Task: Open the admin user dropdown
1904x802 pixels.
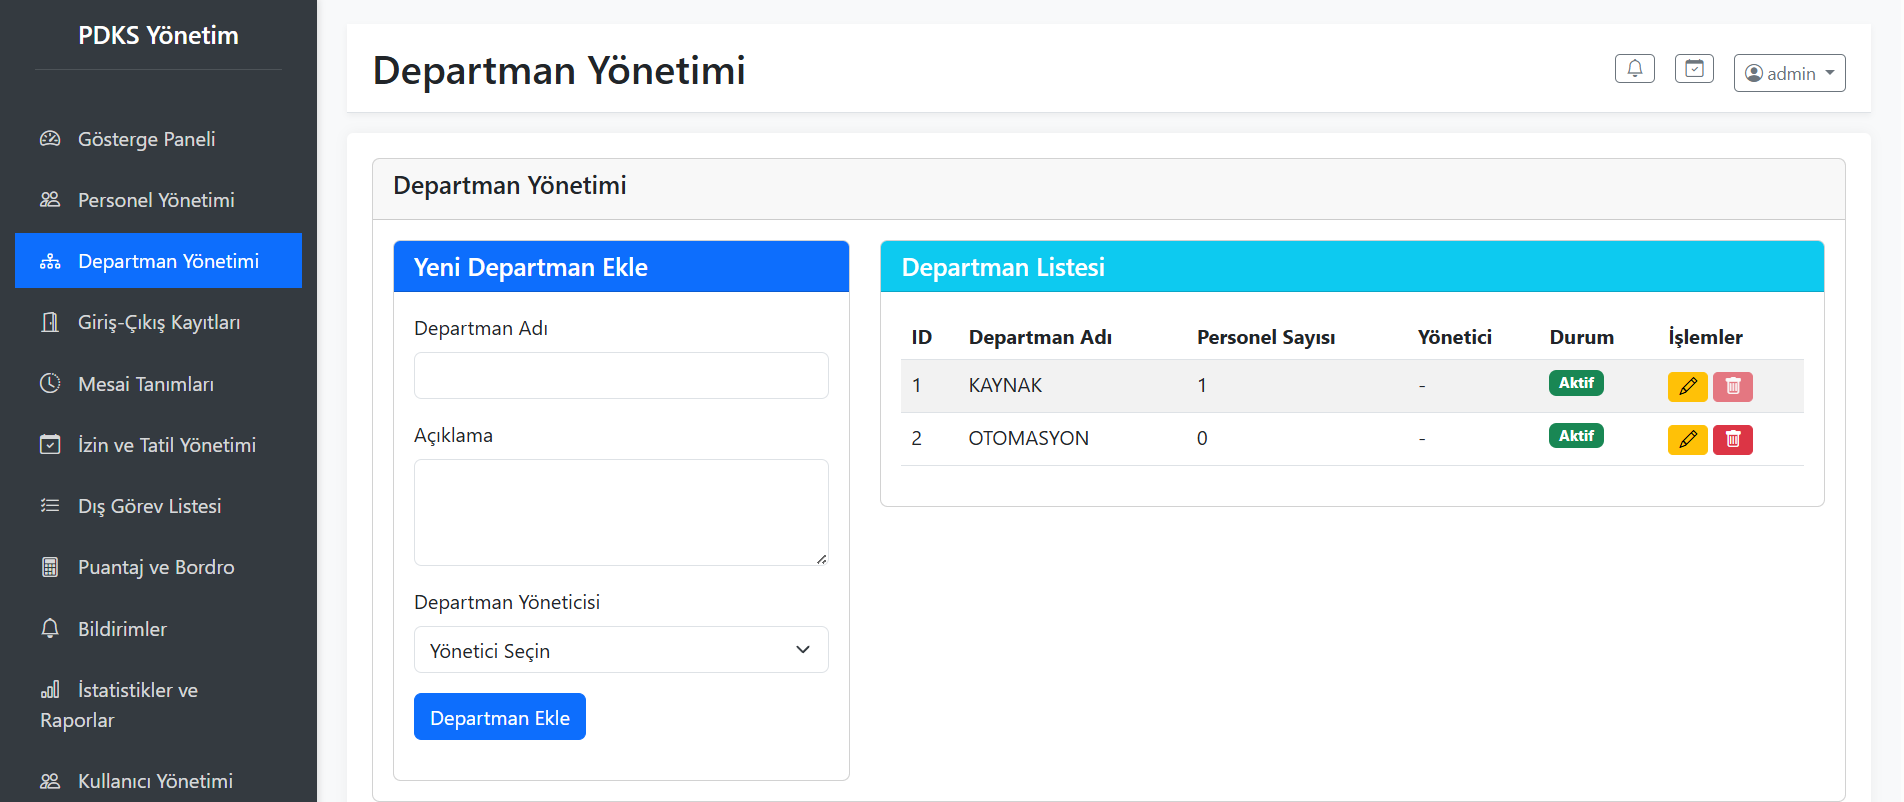Action: 1789,73
